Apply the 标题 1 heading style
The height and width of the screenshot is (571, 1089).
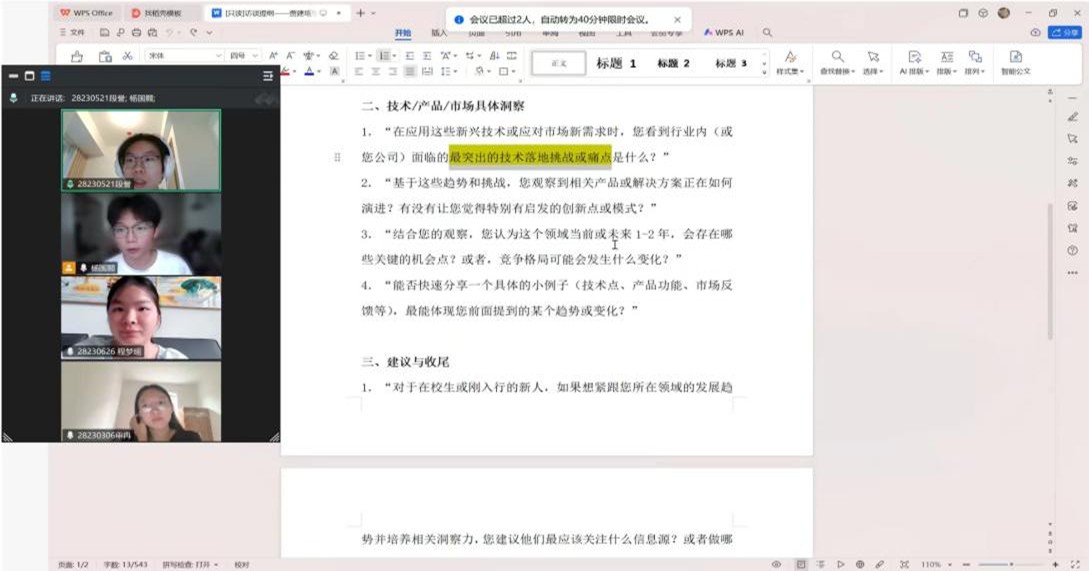tap(616, 63)
